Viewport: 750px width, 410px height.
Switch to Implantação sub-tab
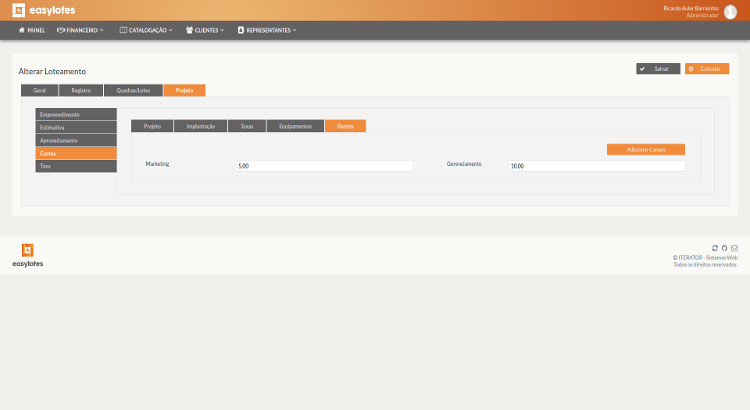pyautogui.click(x=200, y=126)
